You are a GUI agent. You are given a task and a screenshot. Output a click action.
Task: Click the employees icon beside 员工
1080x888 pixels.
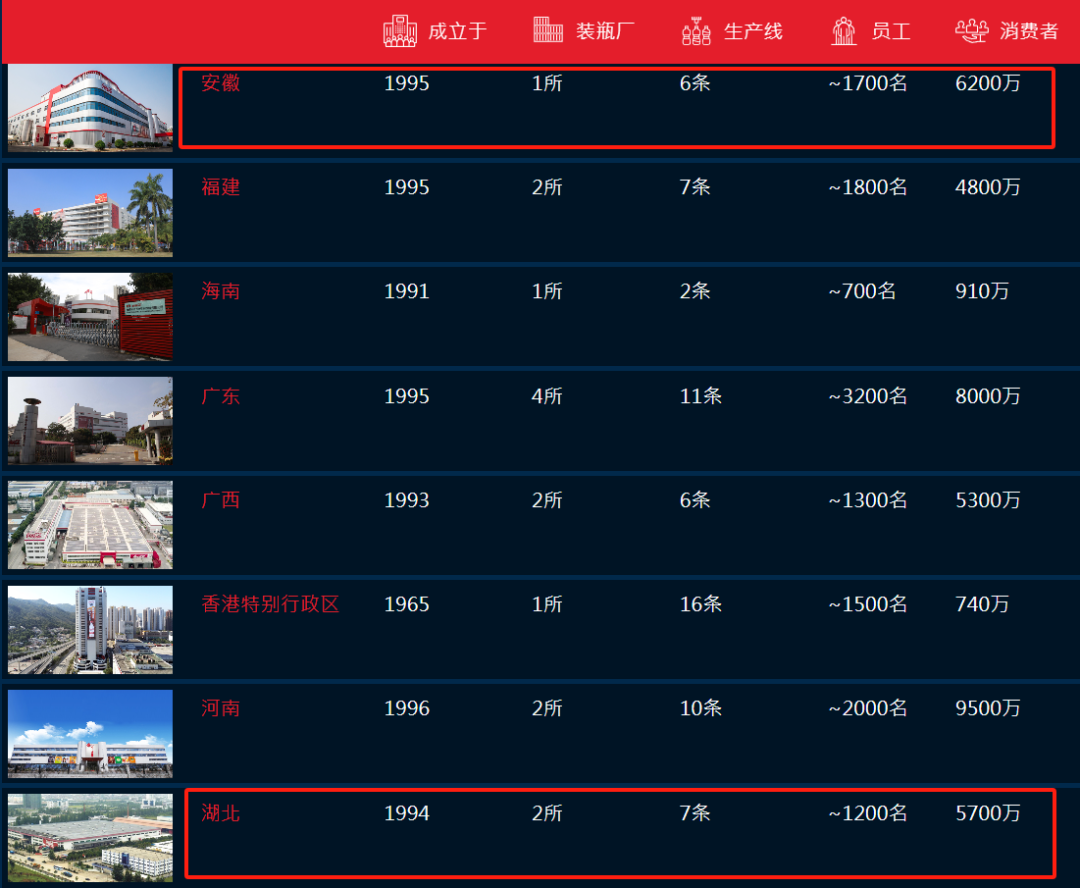point(844,31)
